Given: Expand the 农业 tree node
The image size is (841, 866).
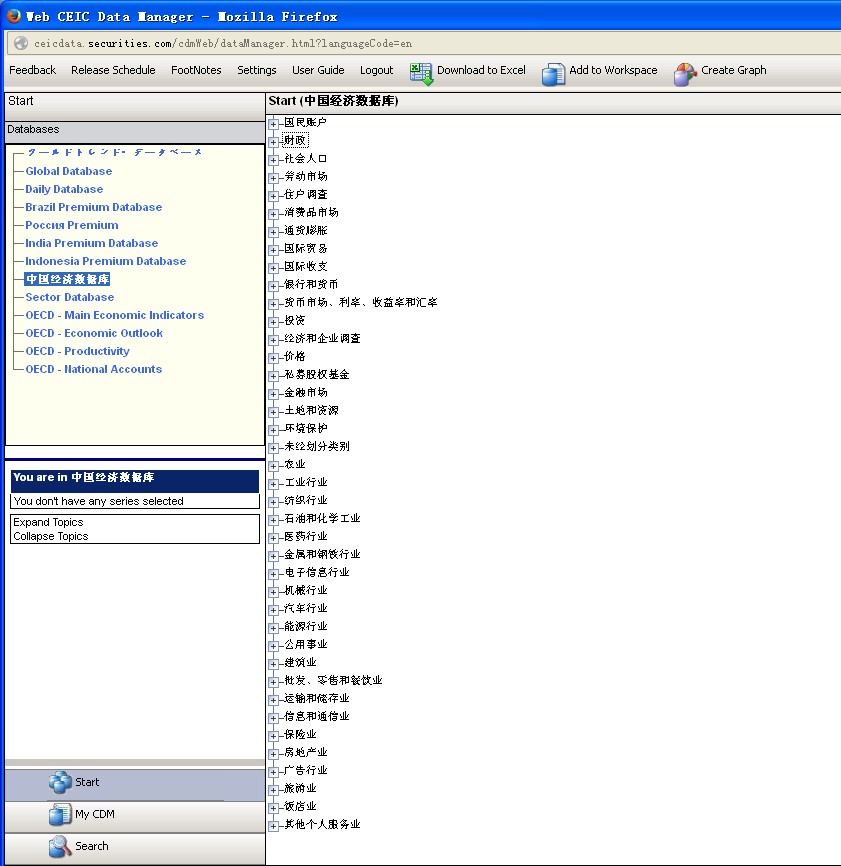Looking at the screenshot, I should pos(273,466).
